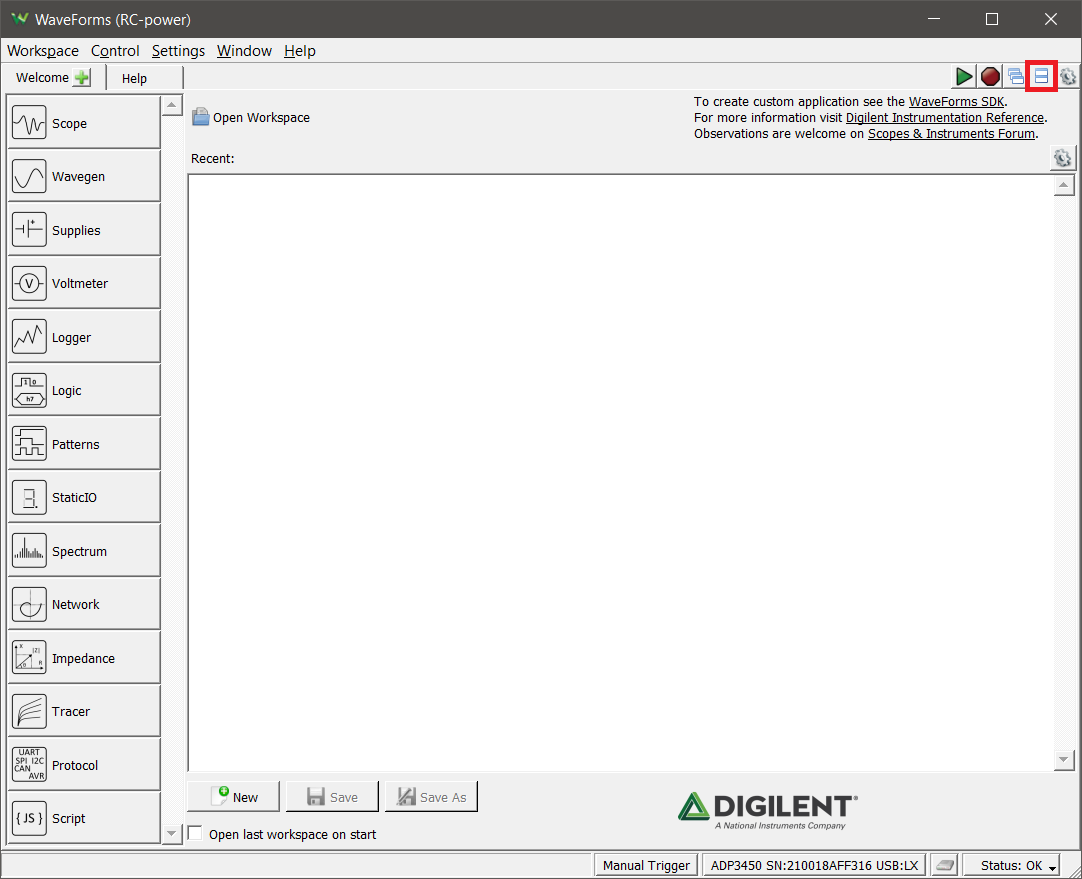Enable Open last workspace on start
This screenshot has height=879, width=1082.
tap(195, 833)
